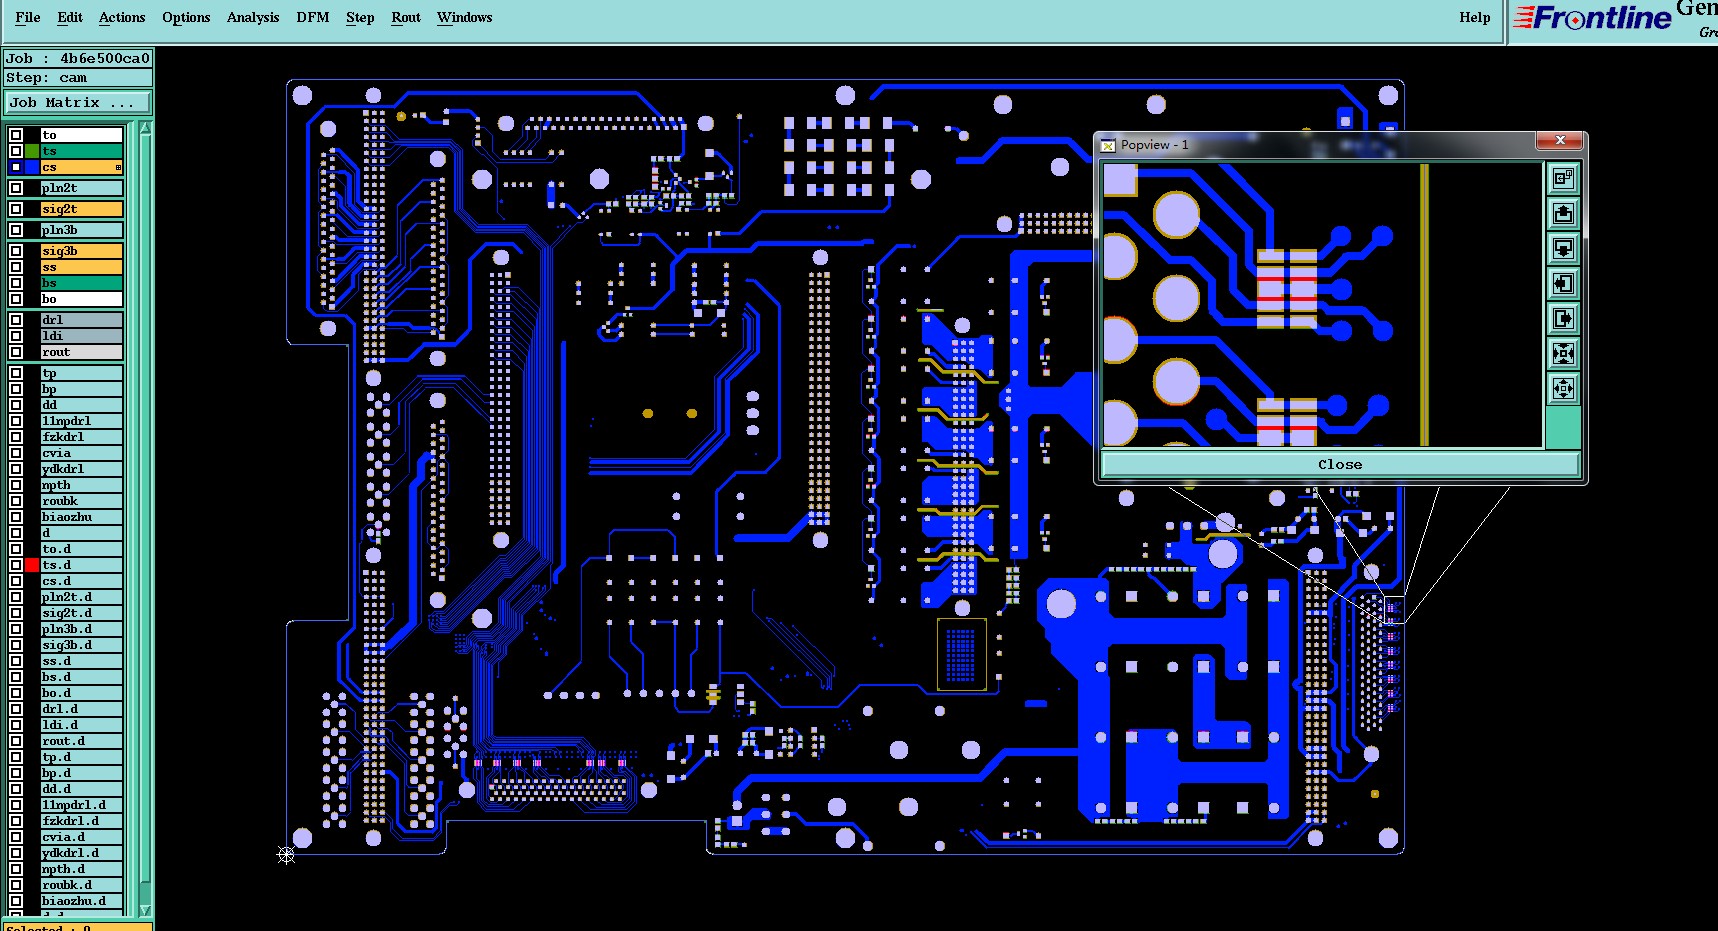Click the Close button in Popview
1718x931 pixels.
[x=1340, y=464]
